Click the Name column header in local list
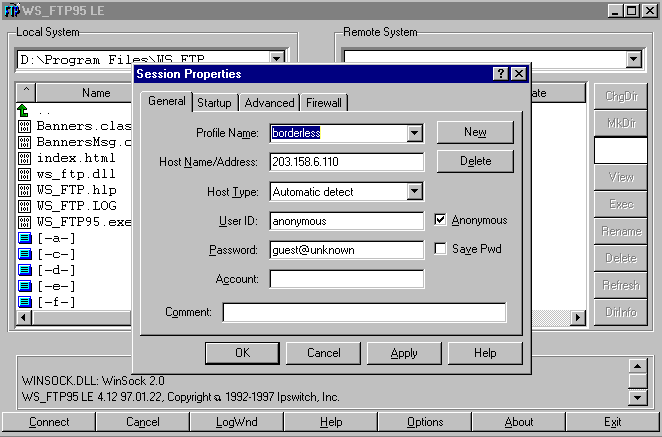Image resolution: width=662 pixels, height=437 pixels. coord(84,92)
